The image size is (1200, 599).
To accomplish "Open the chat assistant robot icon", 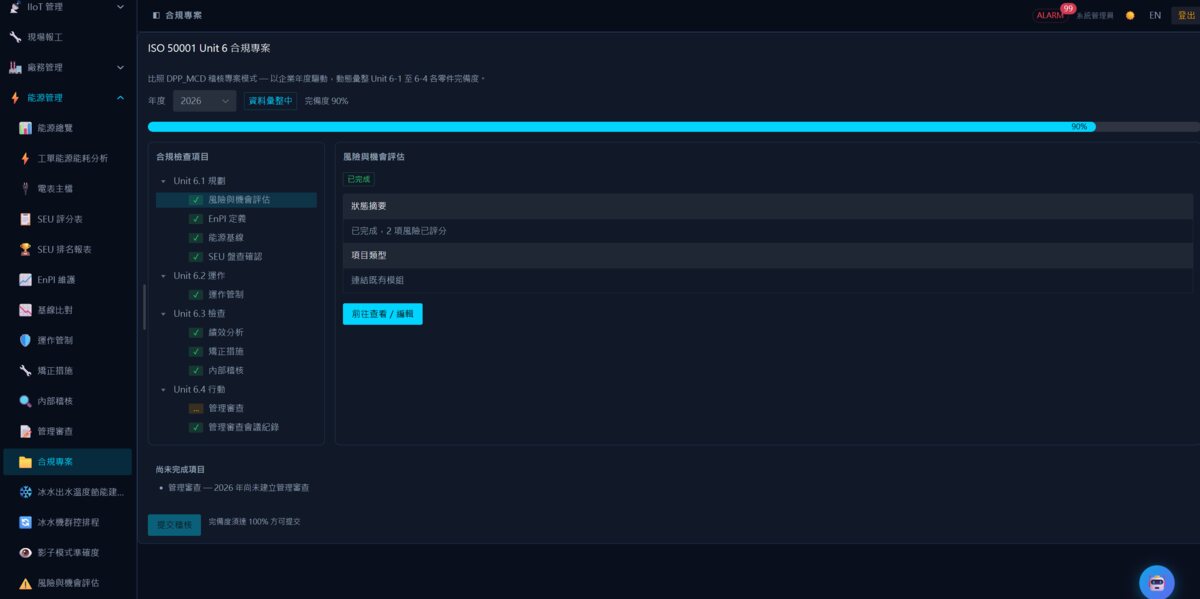I will tap(1157, 582).
